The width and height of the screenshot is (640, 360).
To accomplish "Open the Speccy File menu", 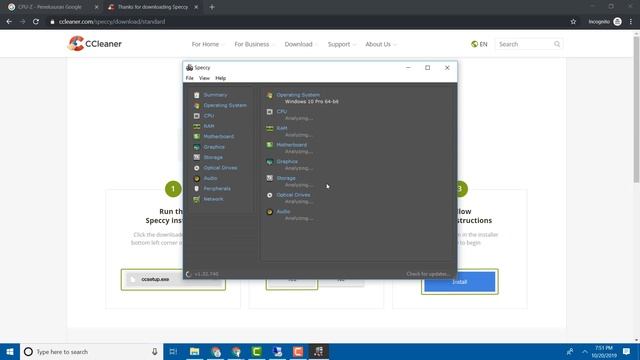I will click(x=189, y=78).
